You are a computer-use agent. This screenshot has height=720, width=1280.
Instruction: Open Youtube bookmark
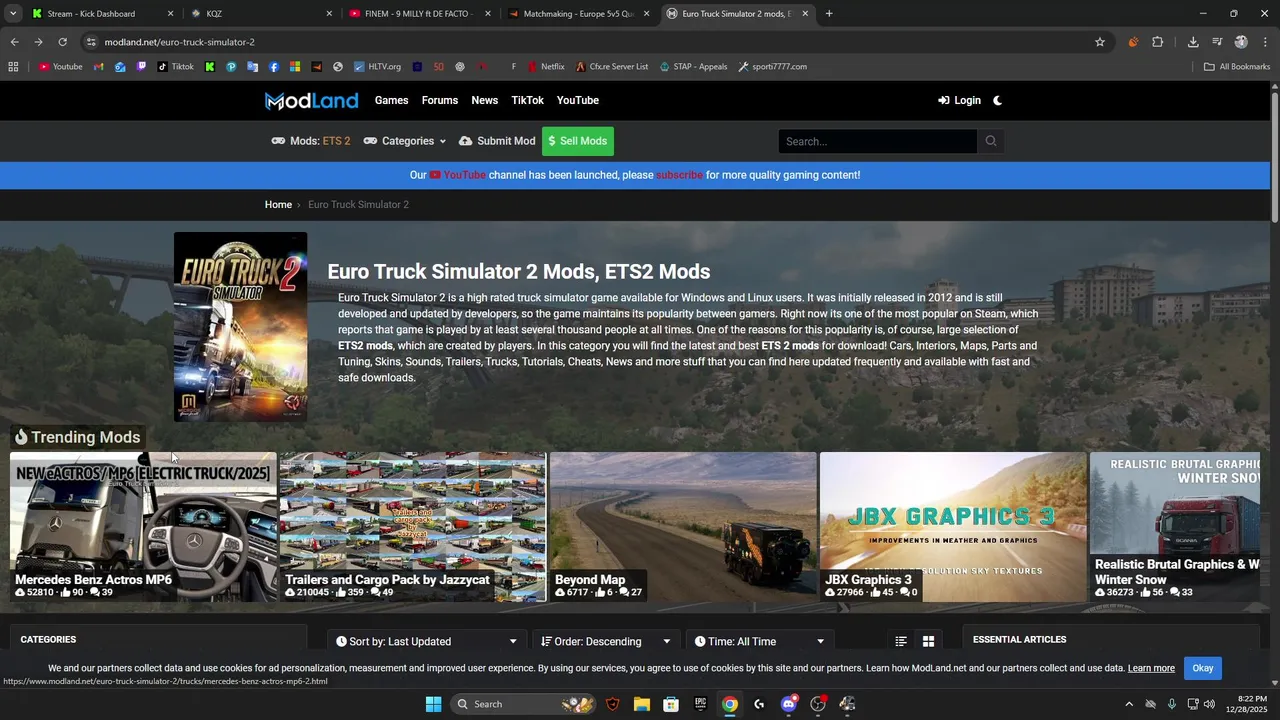coord(61,67)
